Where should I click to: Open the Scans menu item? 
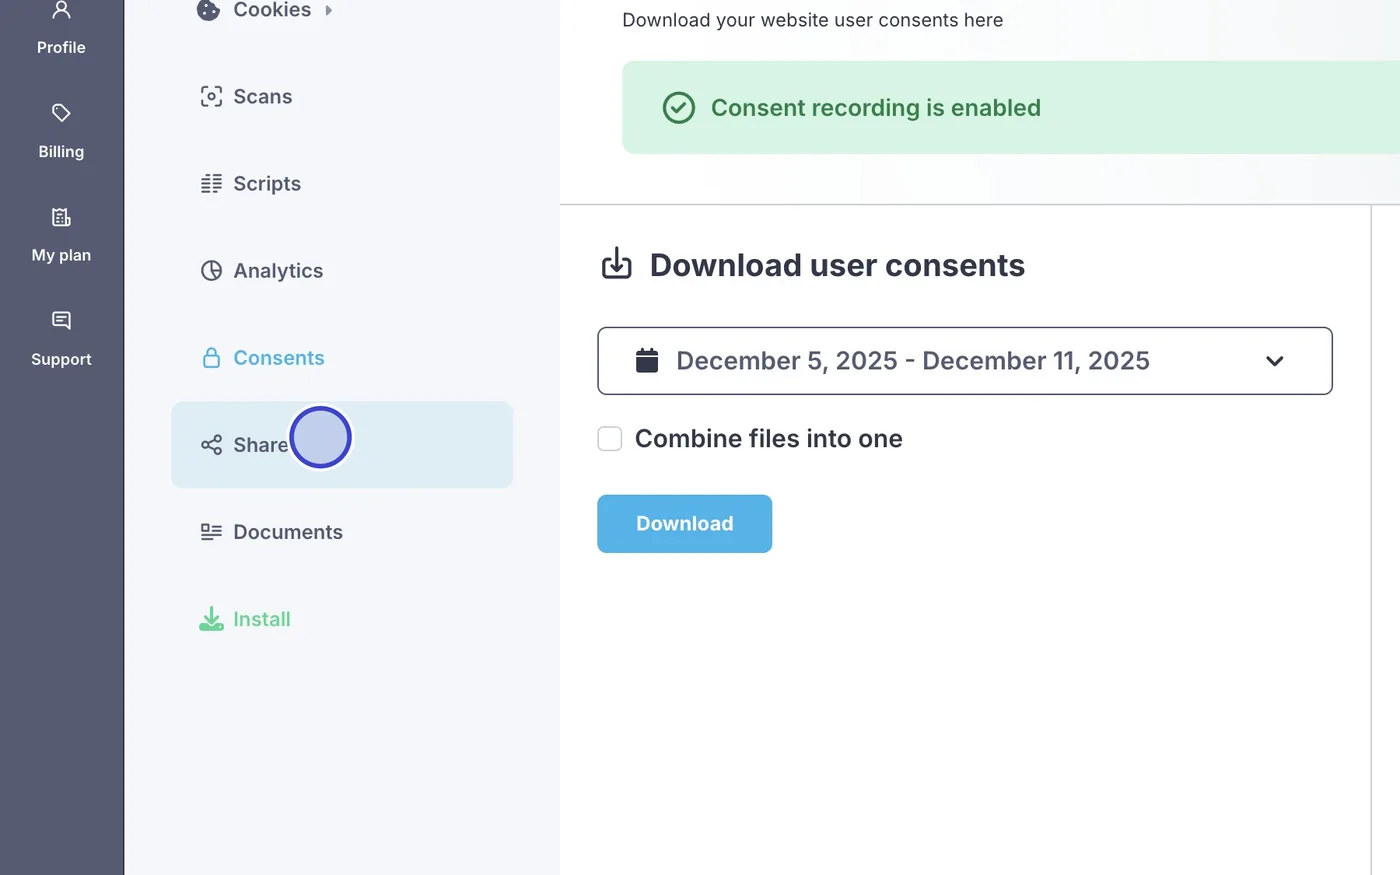pos(342,97)
